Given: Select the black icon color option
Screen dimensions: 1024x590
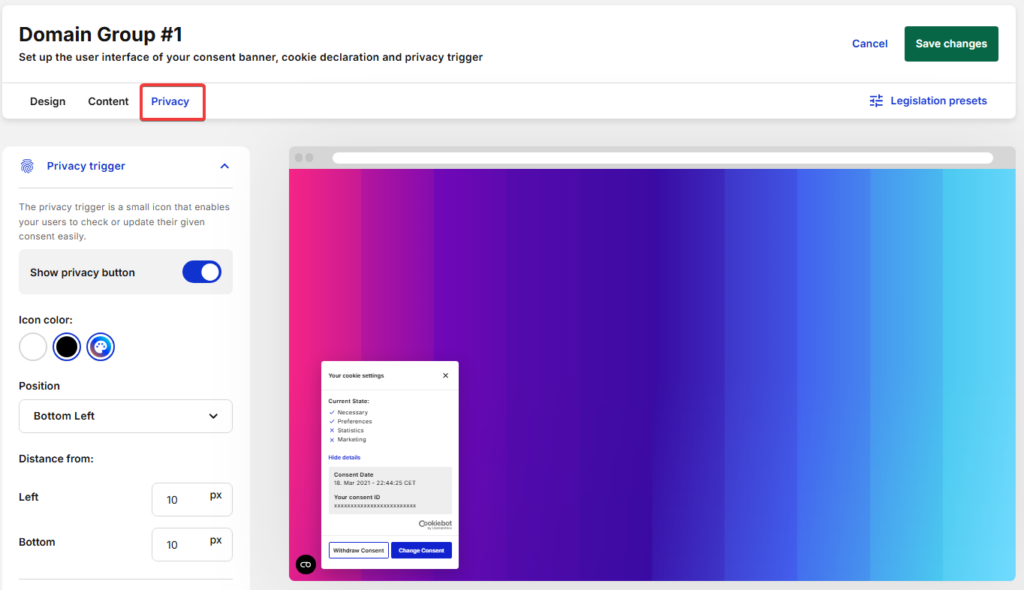Looking at the screenshot, I should (66, 346).
